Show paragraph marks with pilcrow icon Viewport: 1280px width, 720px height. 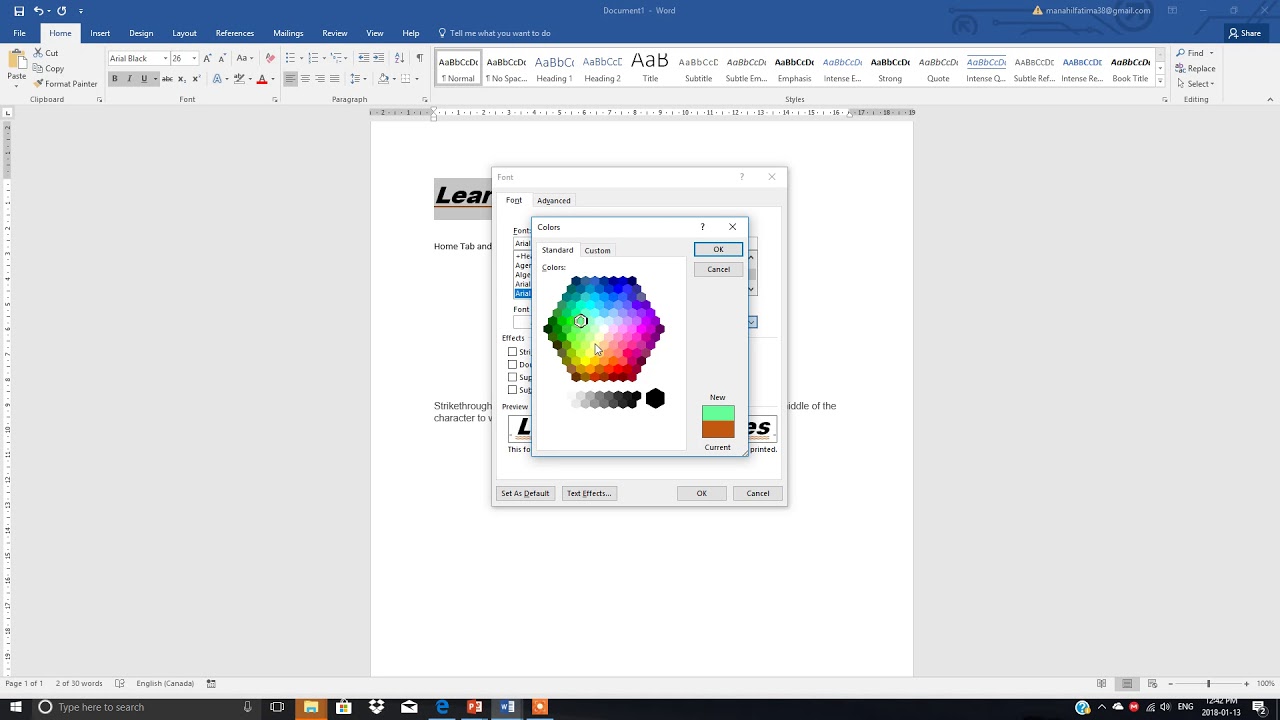point(419,58)
